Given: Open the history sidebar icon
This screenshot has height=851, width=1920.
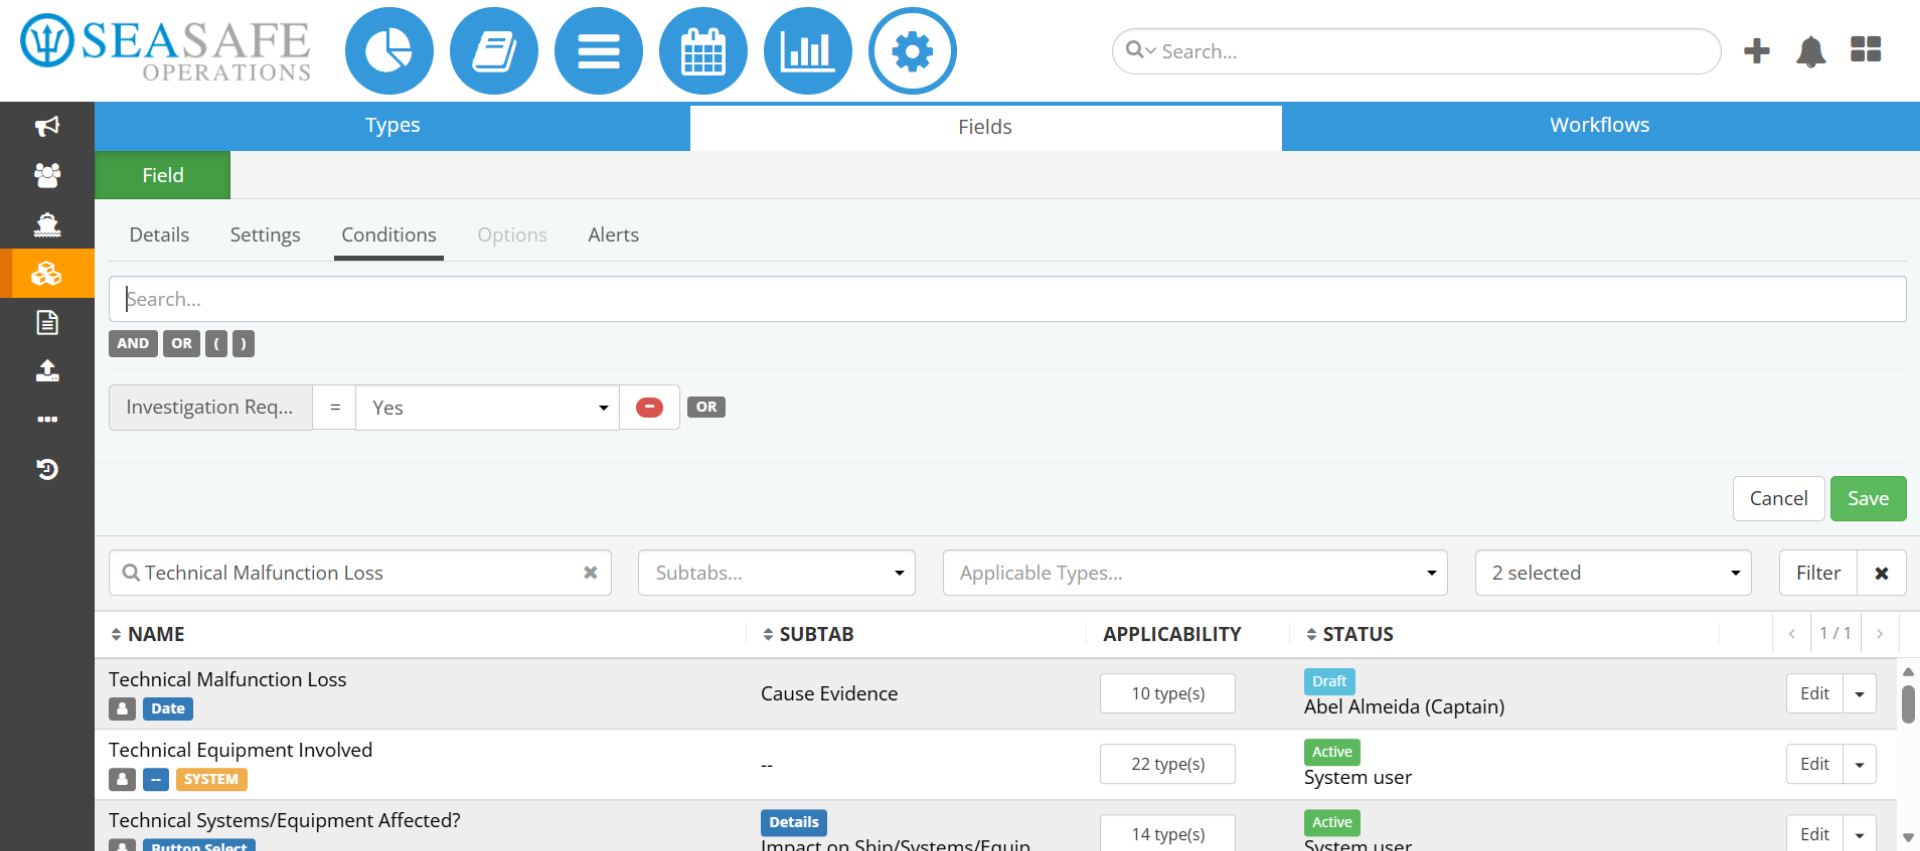Looking at the screenshot, I should (x=47, y=468).
